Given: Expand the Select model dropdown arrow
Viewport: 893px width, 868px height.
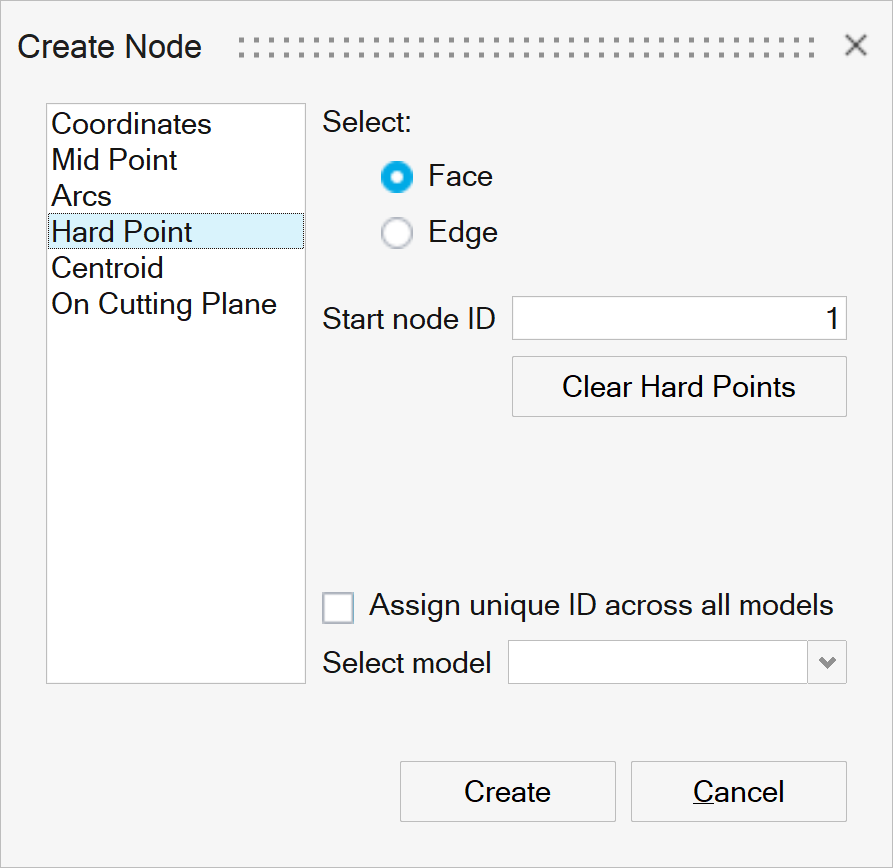Looking at the screenshot, I should pos(827,663).
